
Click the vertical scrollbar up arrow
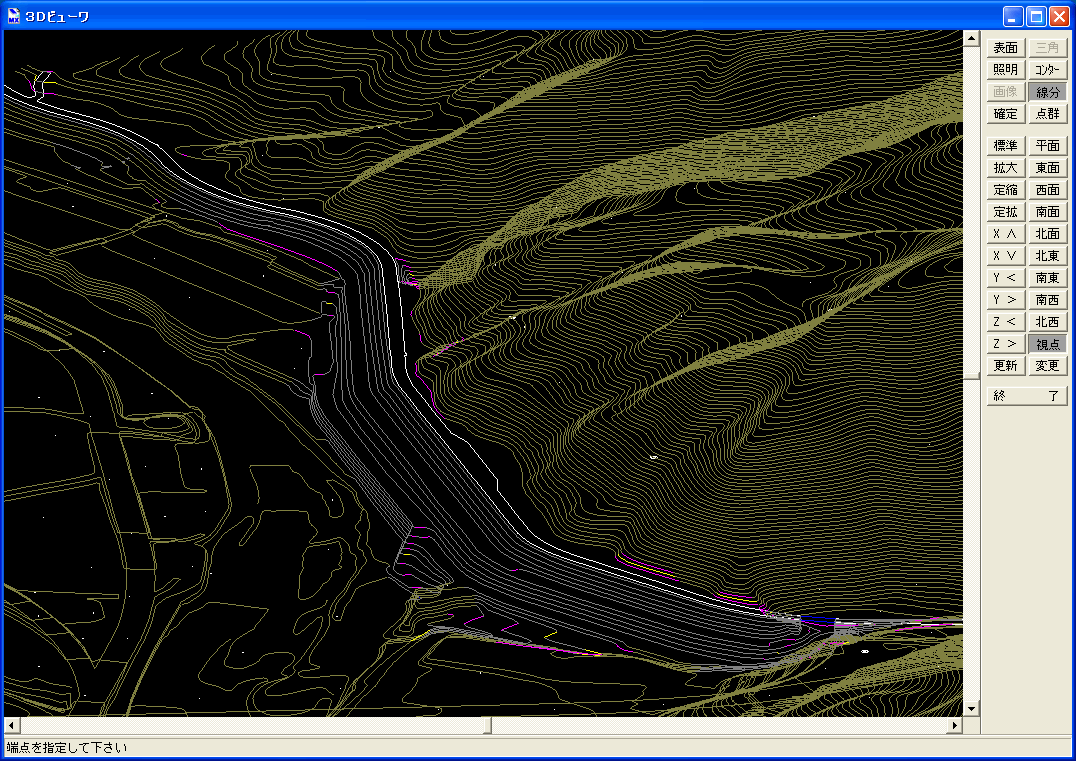(x=971, y=38)
